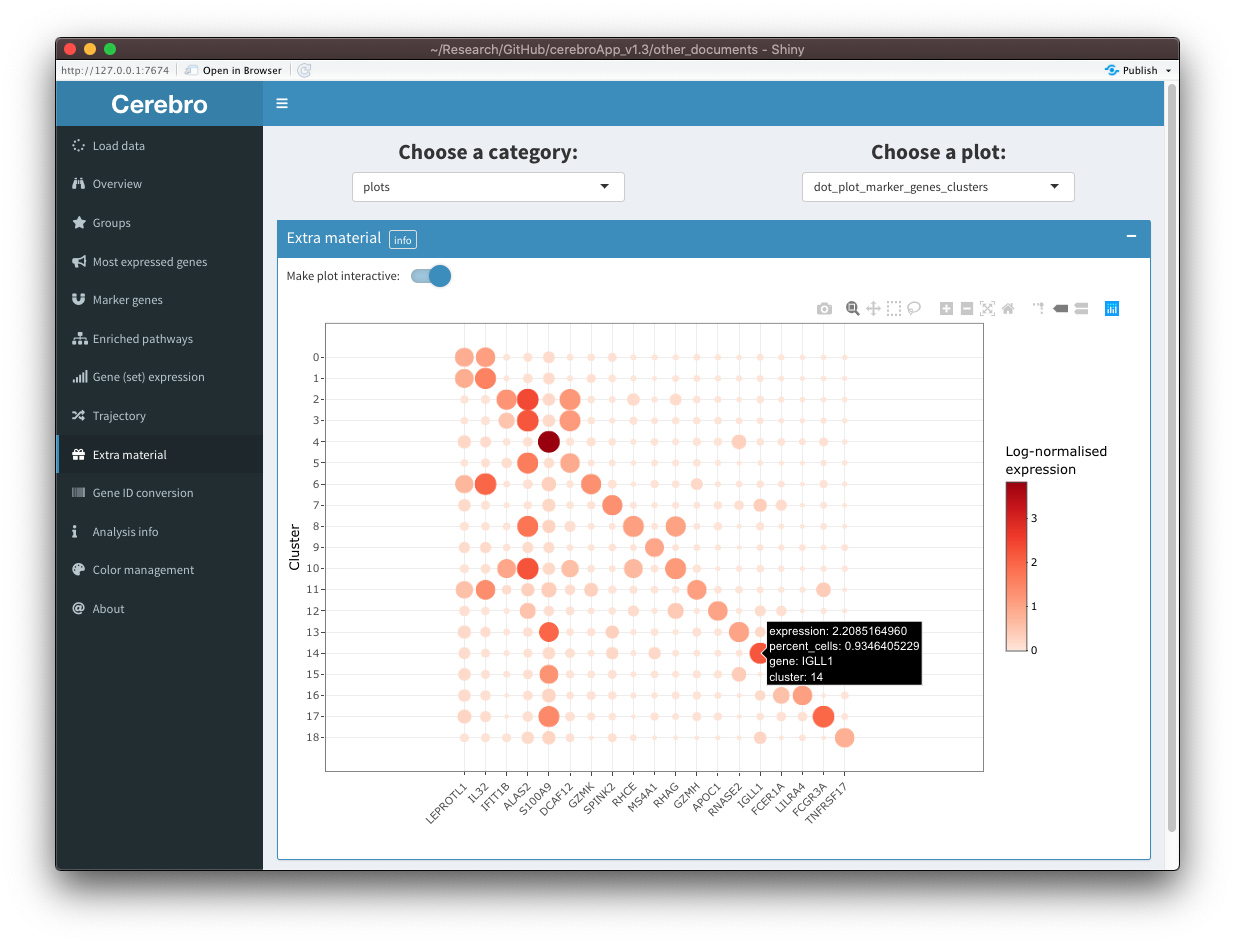This screenshot has height=944, width=1235.
Task: Open Analysis info section
Action: click(x=159, y=532)
